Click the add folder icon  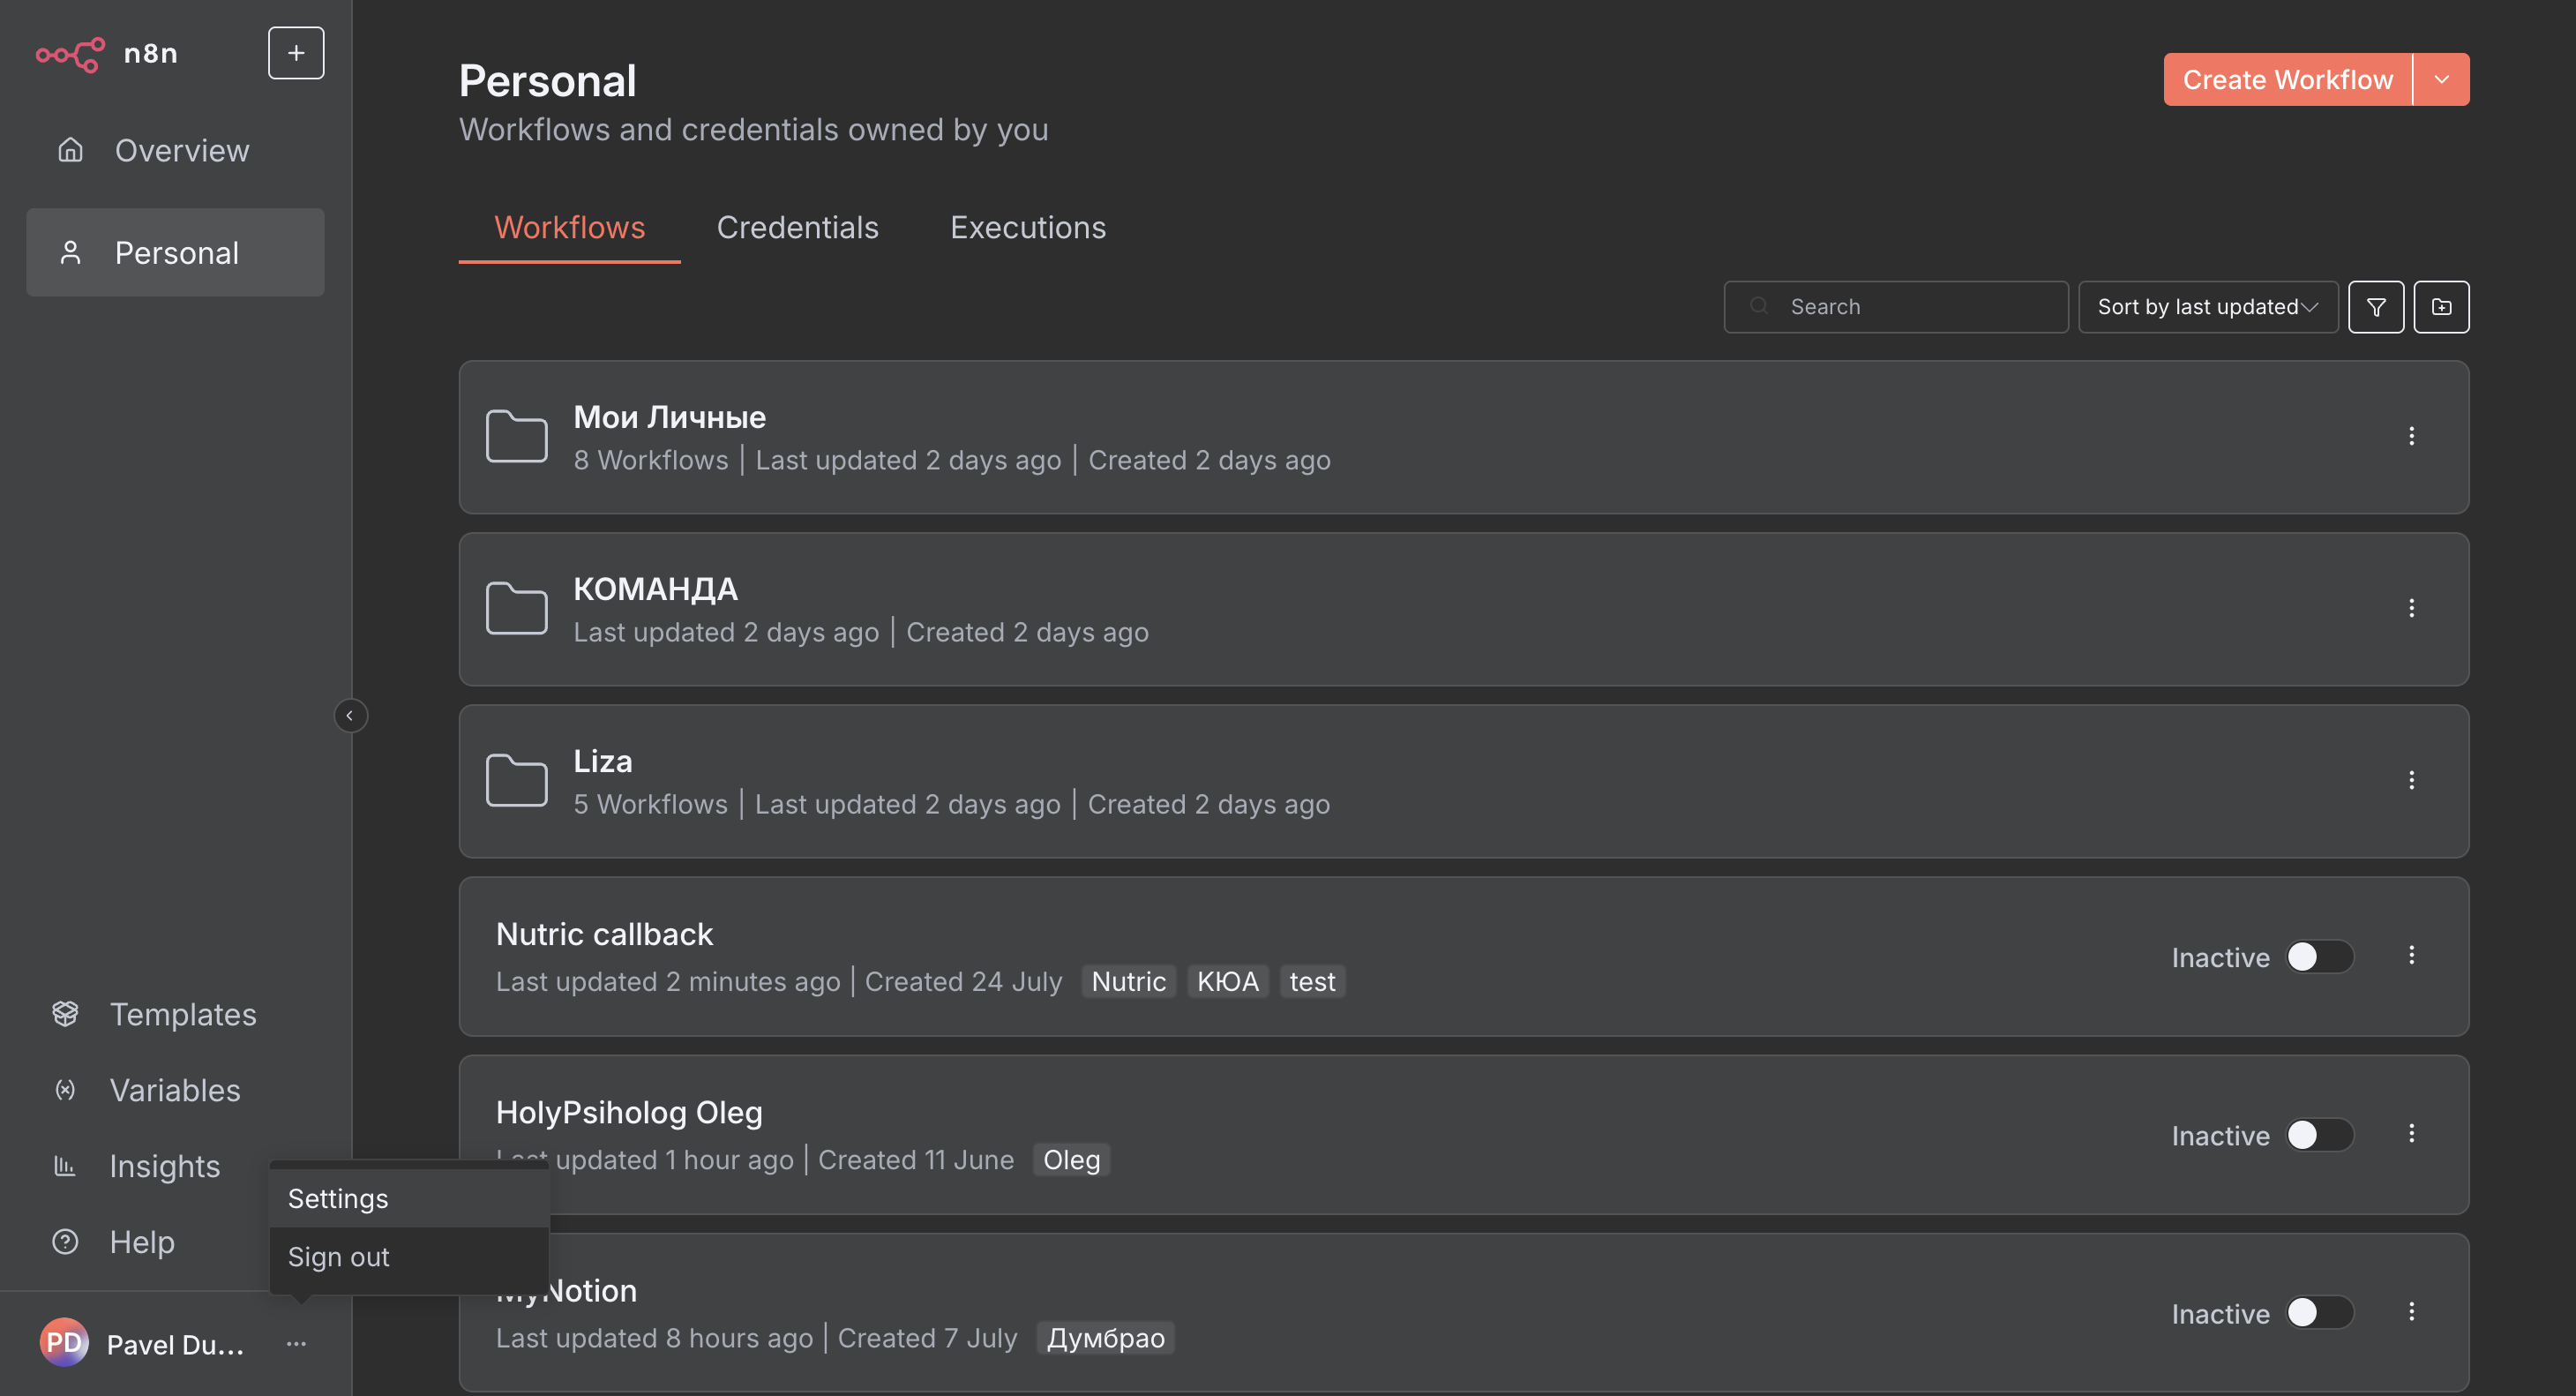[2440, 307]
